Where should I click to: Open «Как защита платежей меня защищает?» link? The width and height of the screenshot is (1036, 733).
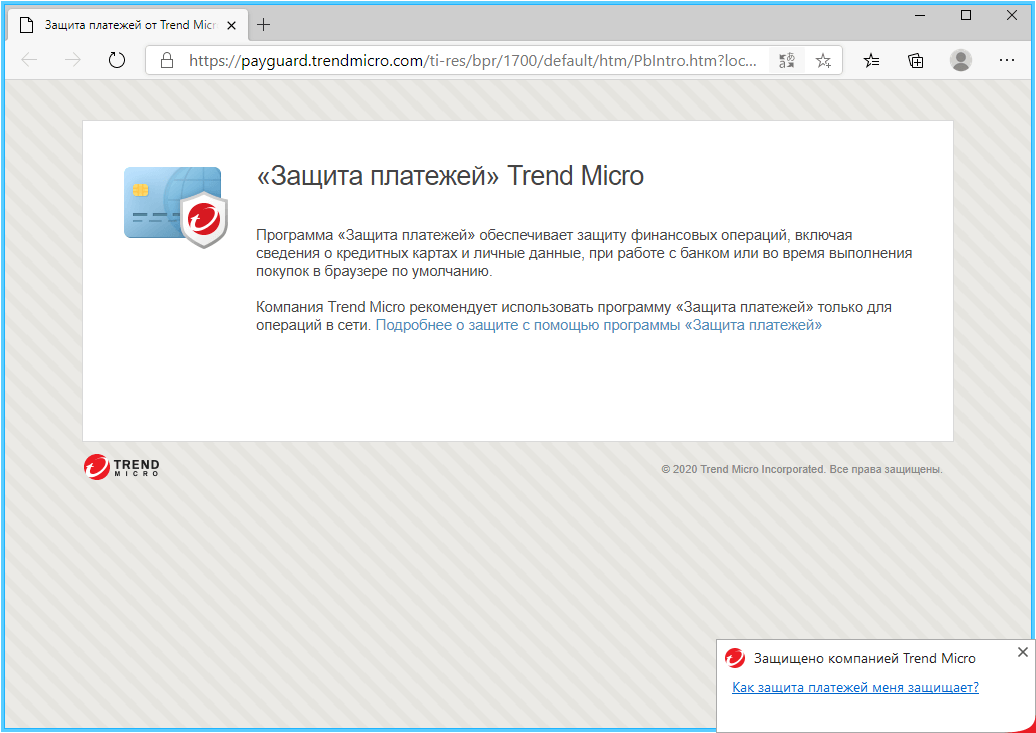pyautogui.click(x=855, y=687)
